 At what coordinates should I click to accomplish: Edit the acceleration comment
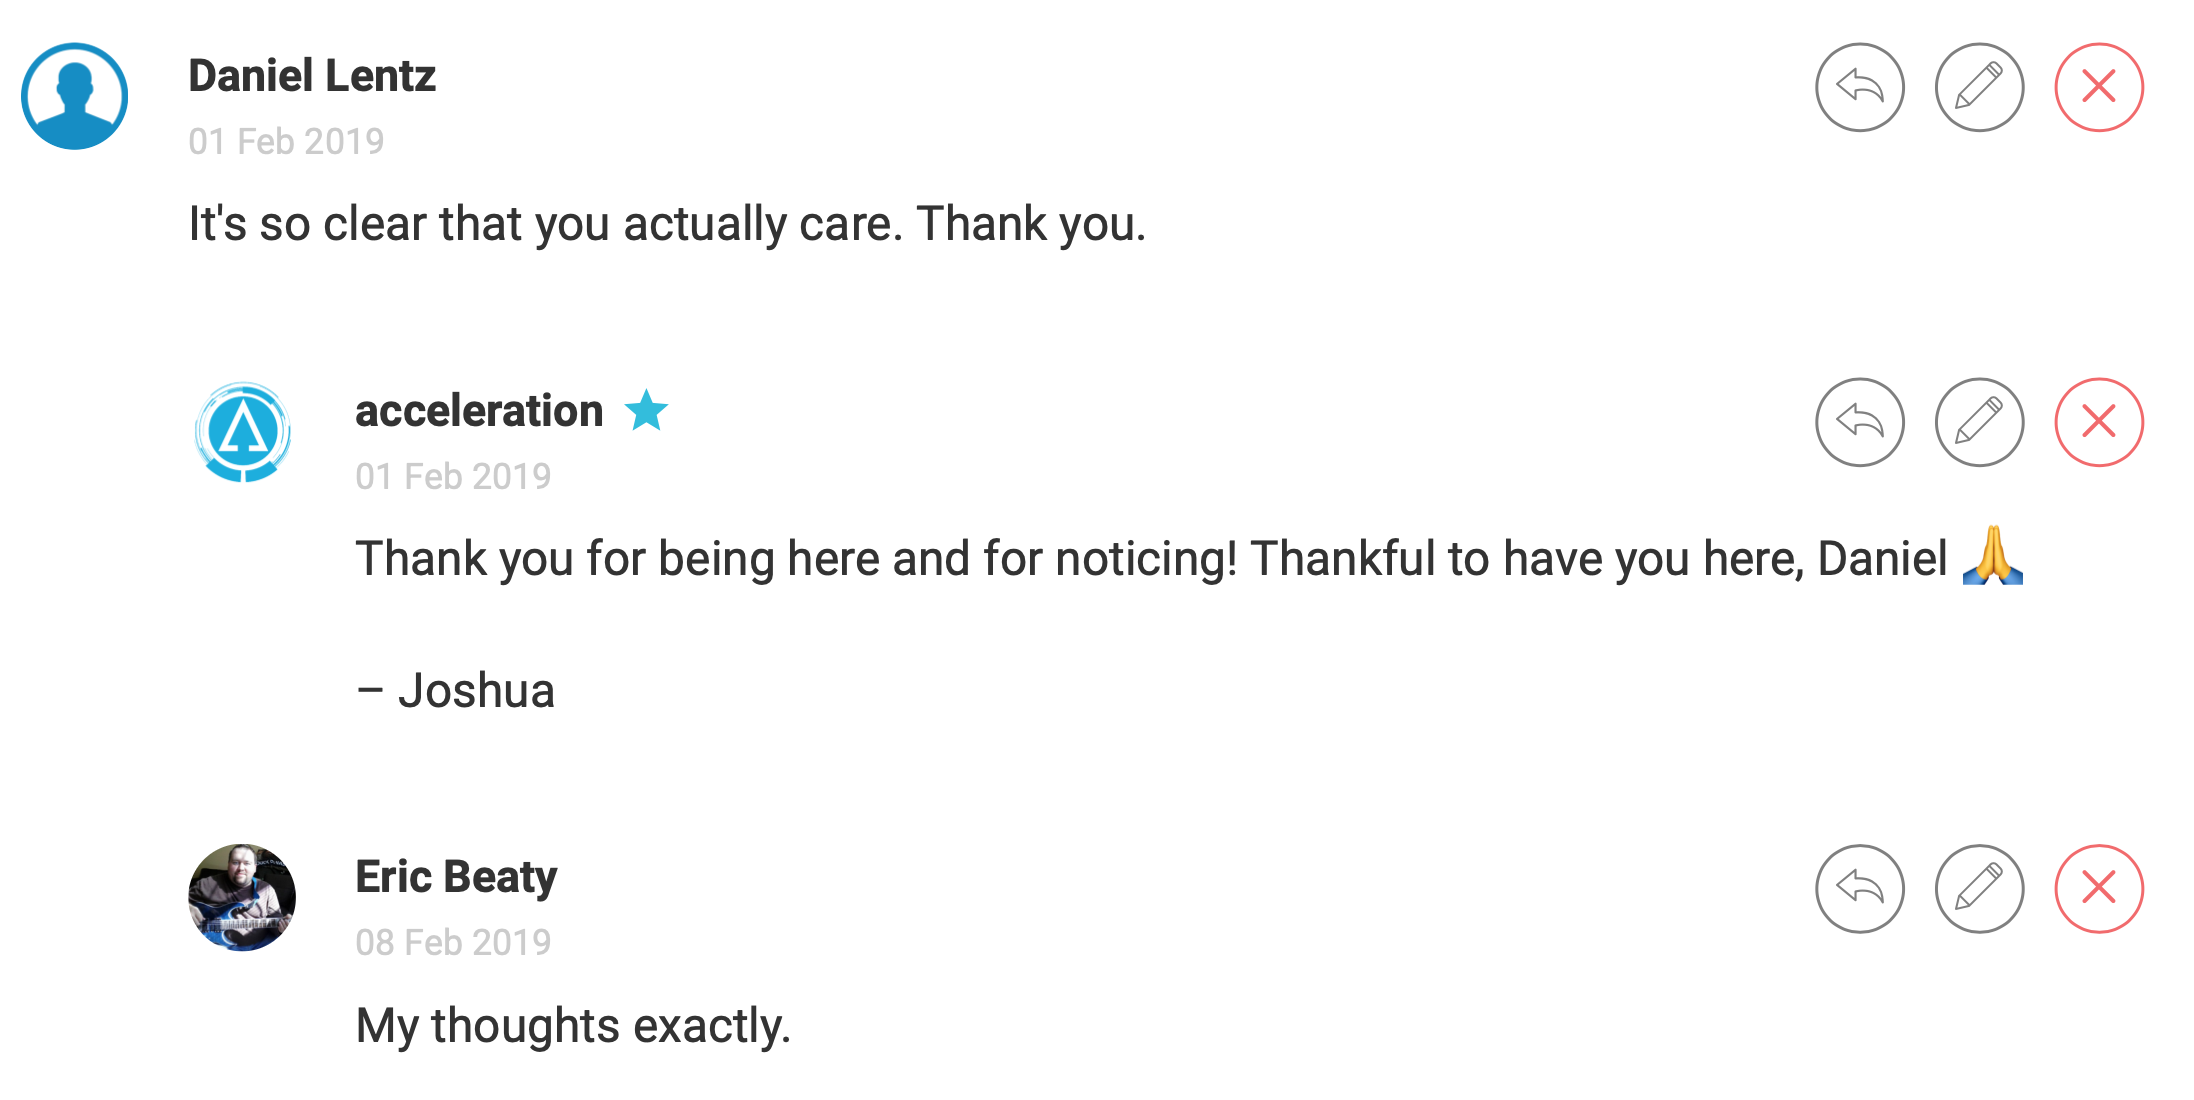tap(1979, 422)
